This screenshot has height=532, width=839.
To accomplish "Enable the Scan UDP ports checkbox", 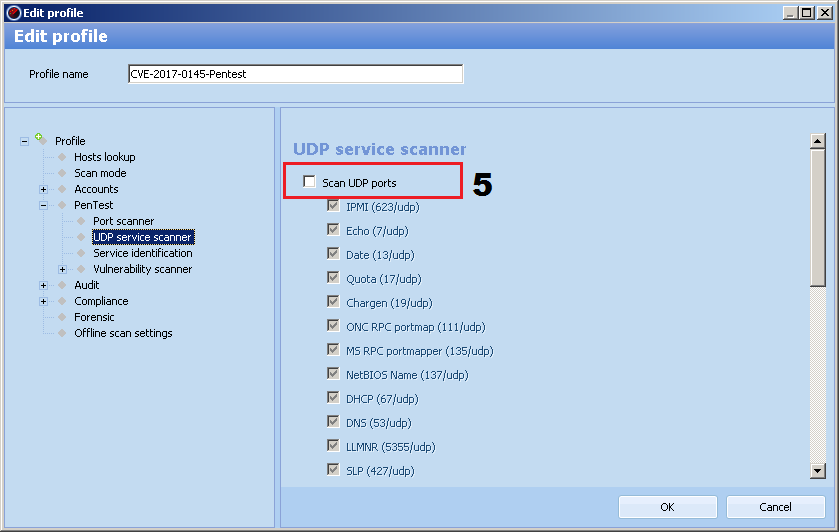I will [309, 182].
